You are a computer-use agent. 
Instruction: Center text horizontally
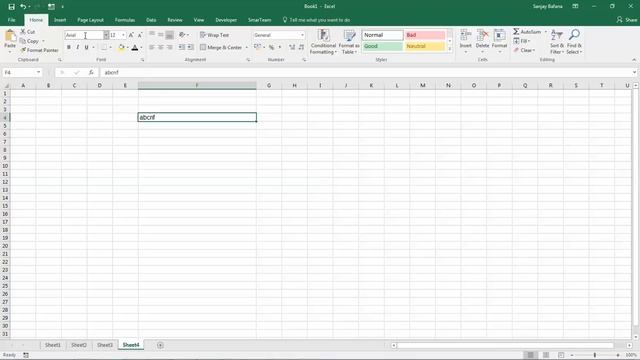[161, 47]
